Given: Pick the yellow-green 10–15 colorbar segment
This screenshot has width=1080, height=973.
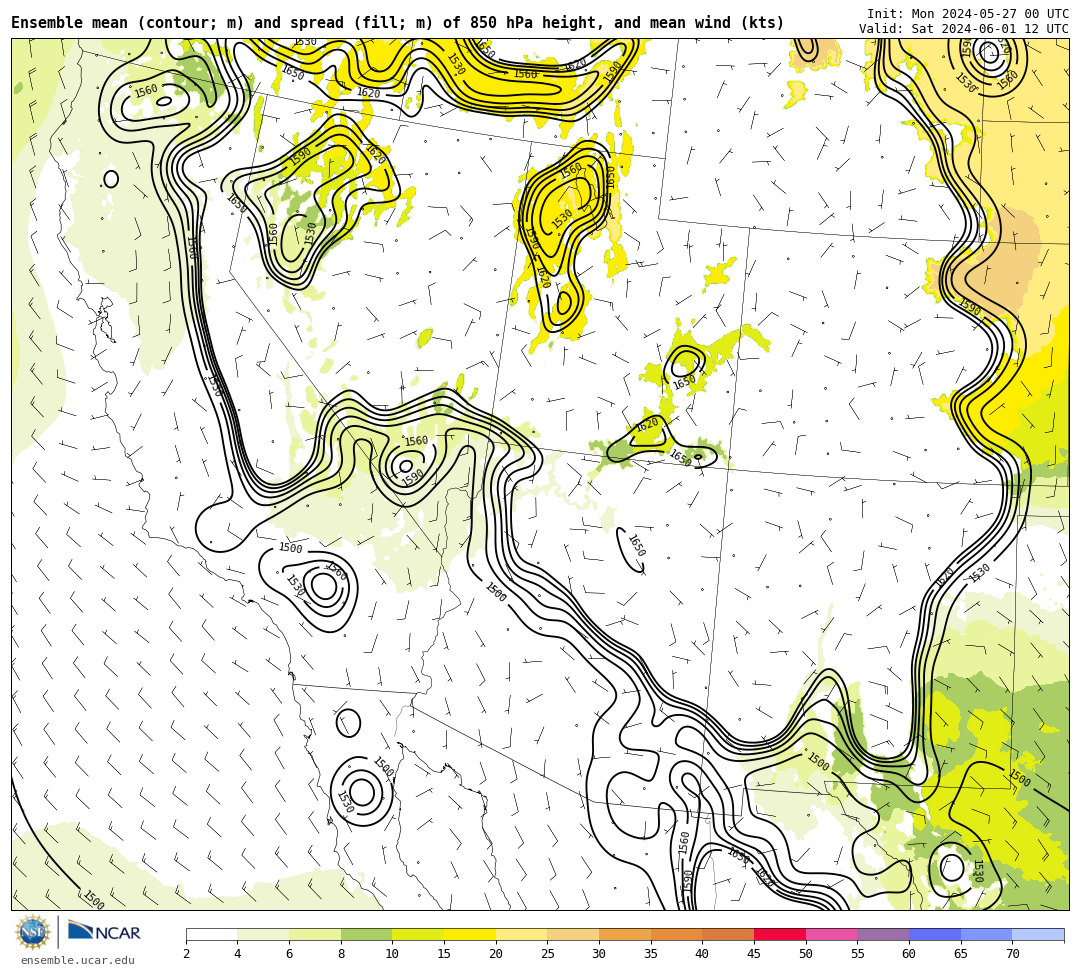Looking at the screenshot, I should pyautogui.click(x=418, y=934).
